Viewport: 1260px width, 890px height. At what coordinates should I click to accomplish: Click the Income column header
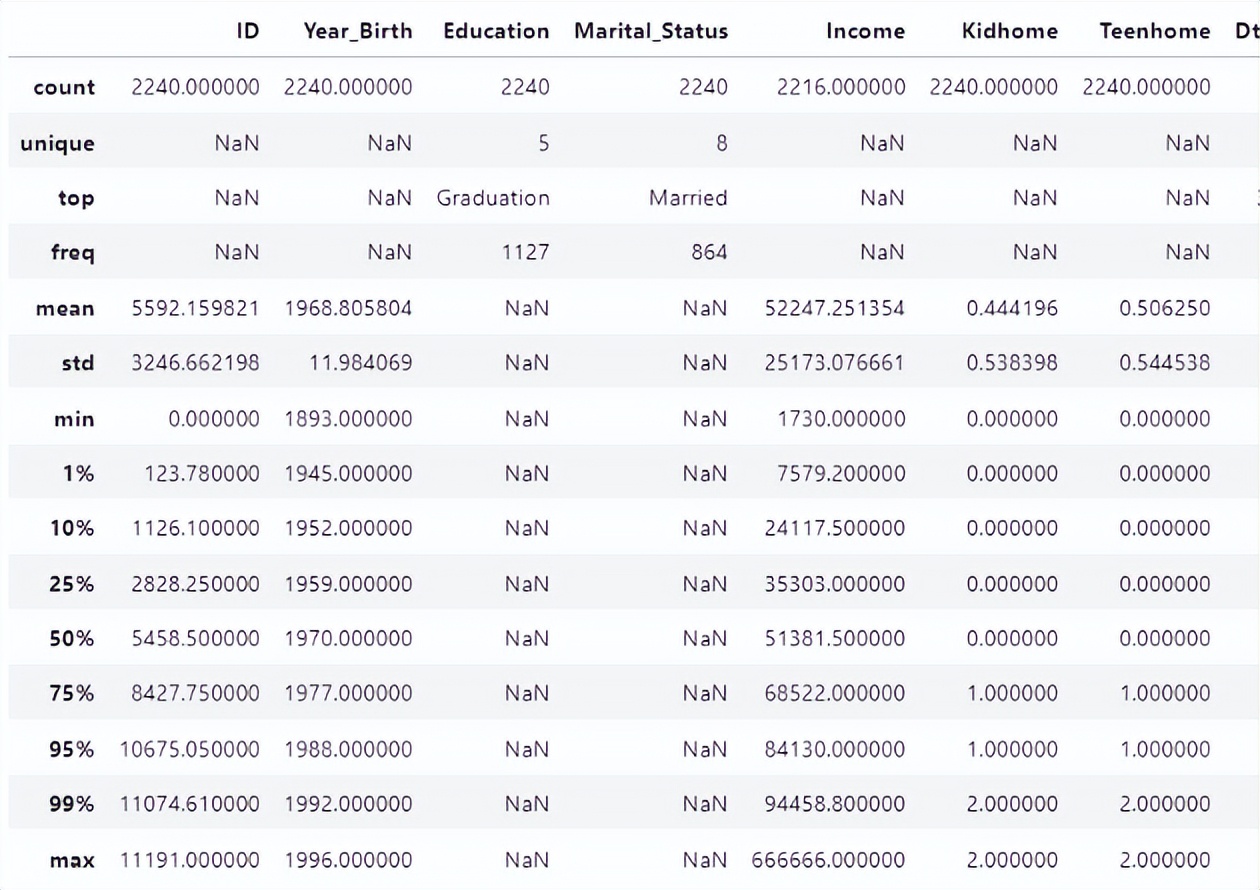point(865,31)
